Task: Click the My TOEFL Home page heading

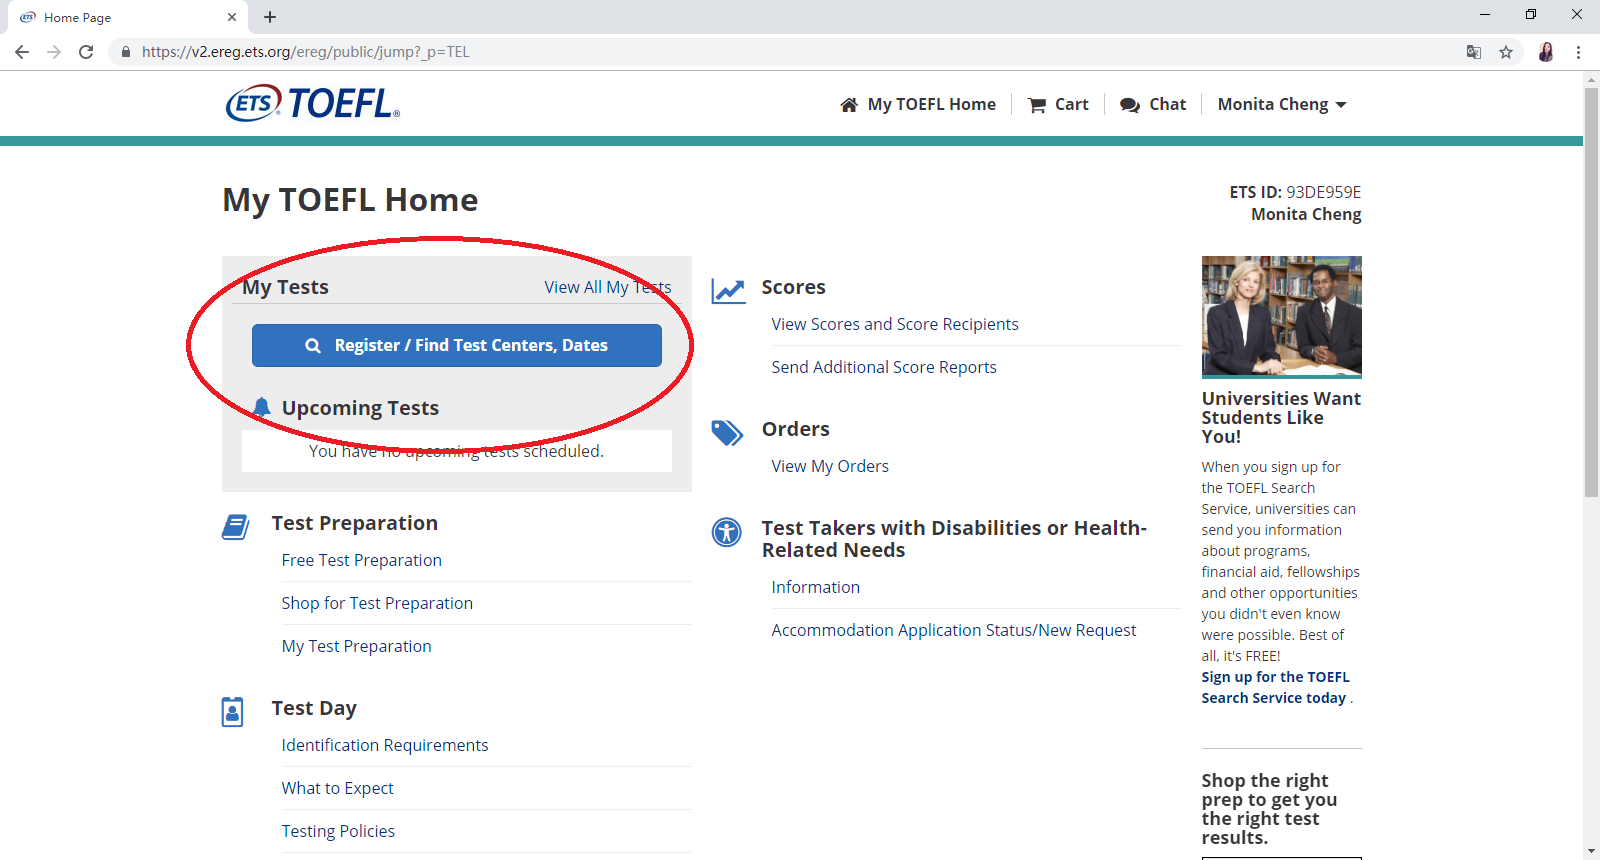Action: click(x=350, y=200)
